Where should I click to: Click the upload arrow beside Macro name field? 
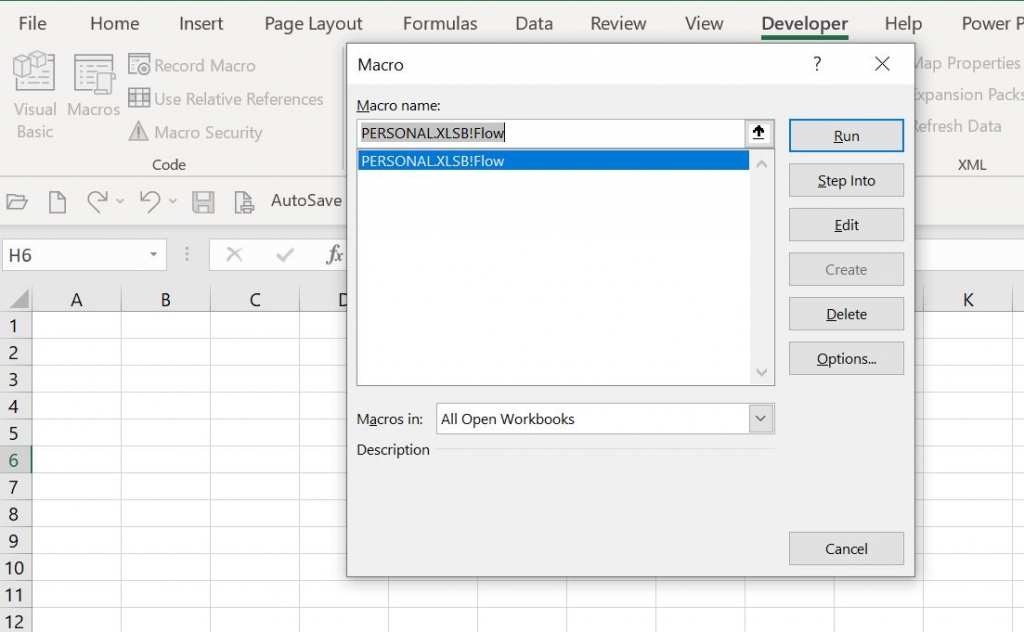point(759,132)
